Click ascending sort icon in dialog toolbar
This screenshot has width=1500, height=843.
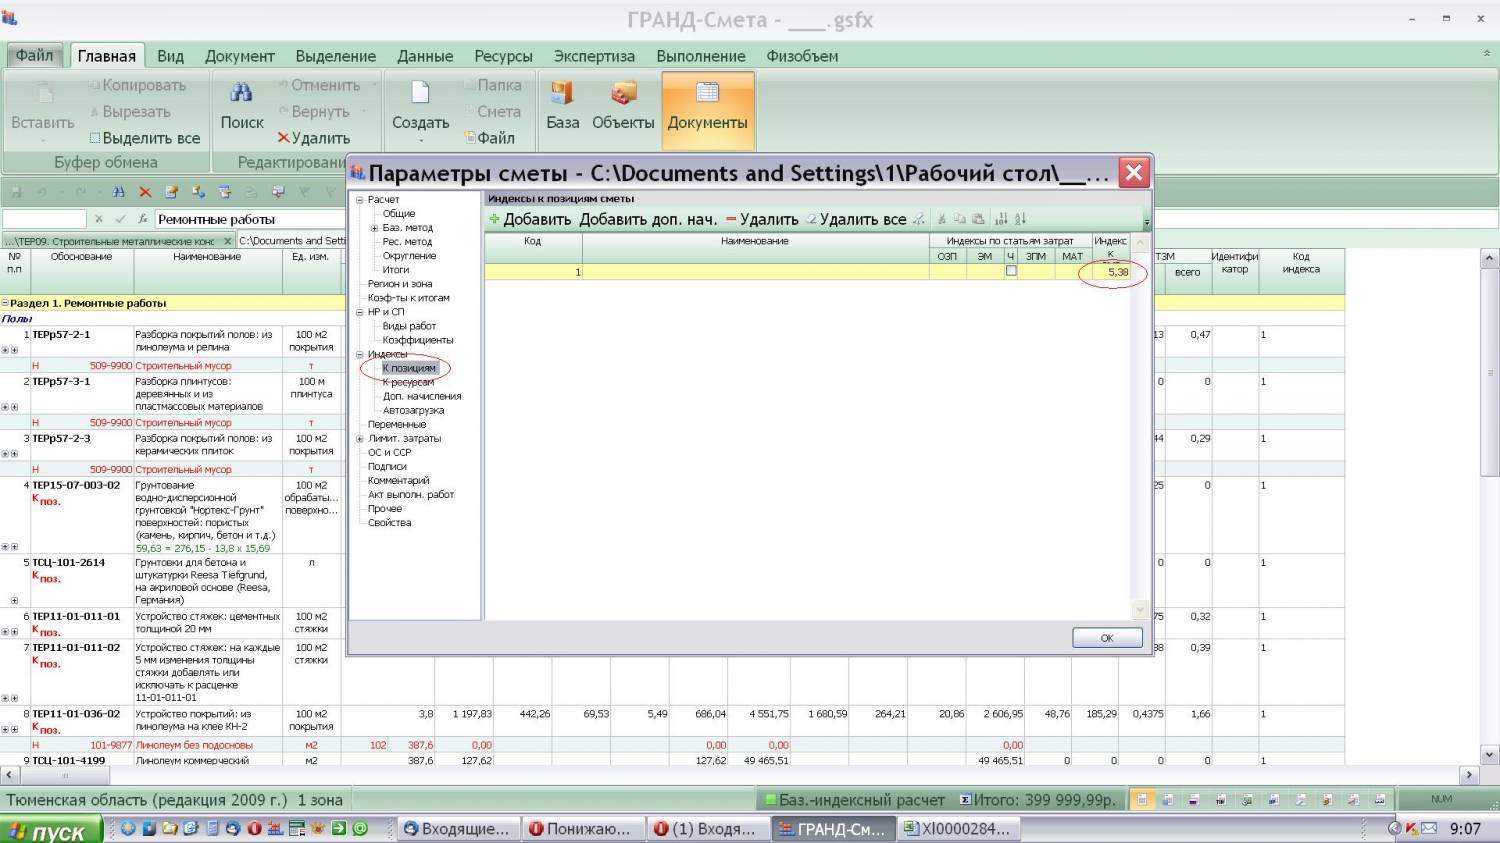click(x=1001, y=219)
